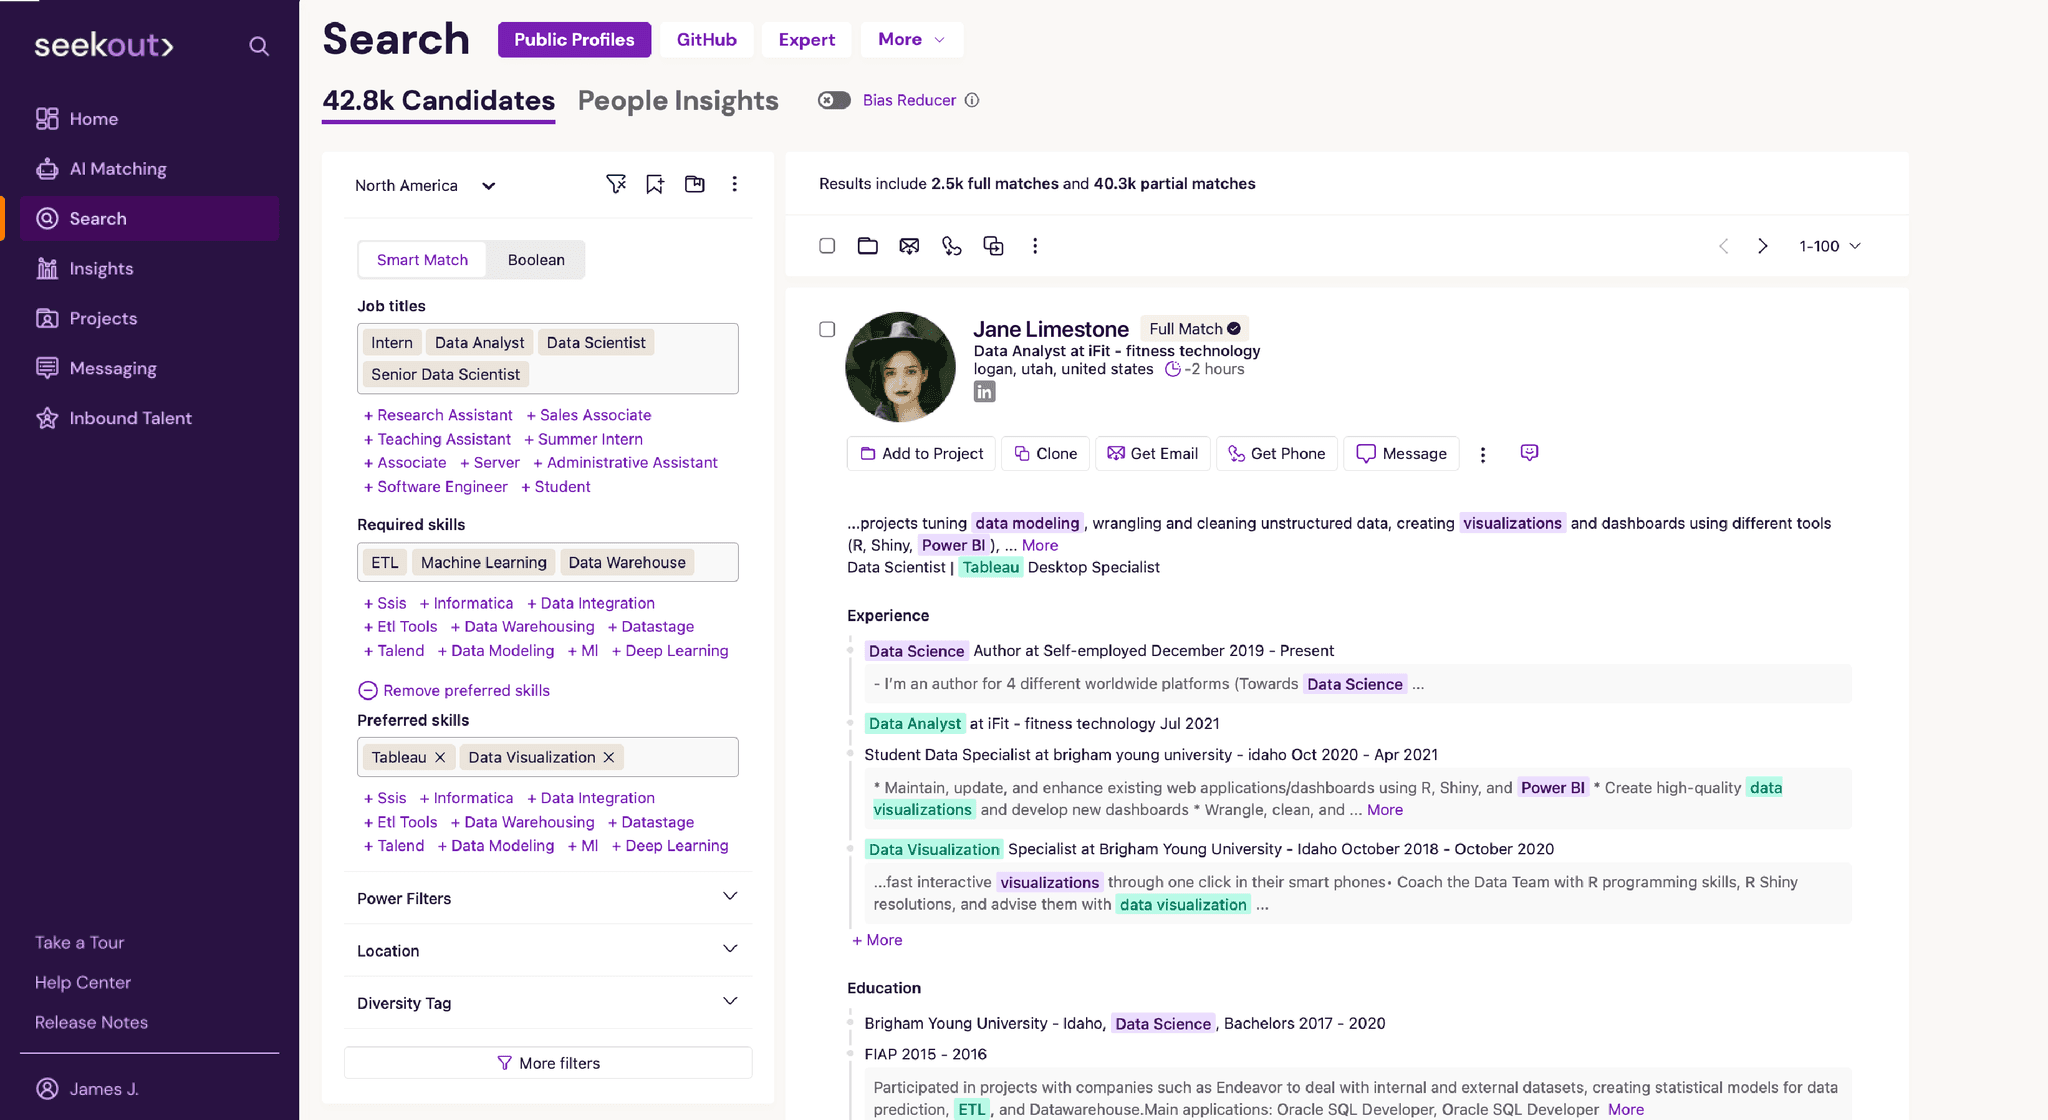Open bulk Get Phone icon in results toolbar
2048x1120 pixels.
tap(951, 245)
